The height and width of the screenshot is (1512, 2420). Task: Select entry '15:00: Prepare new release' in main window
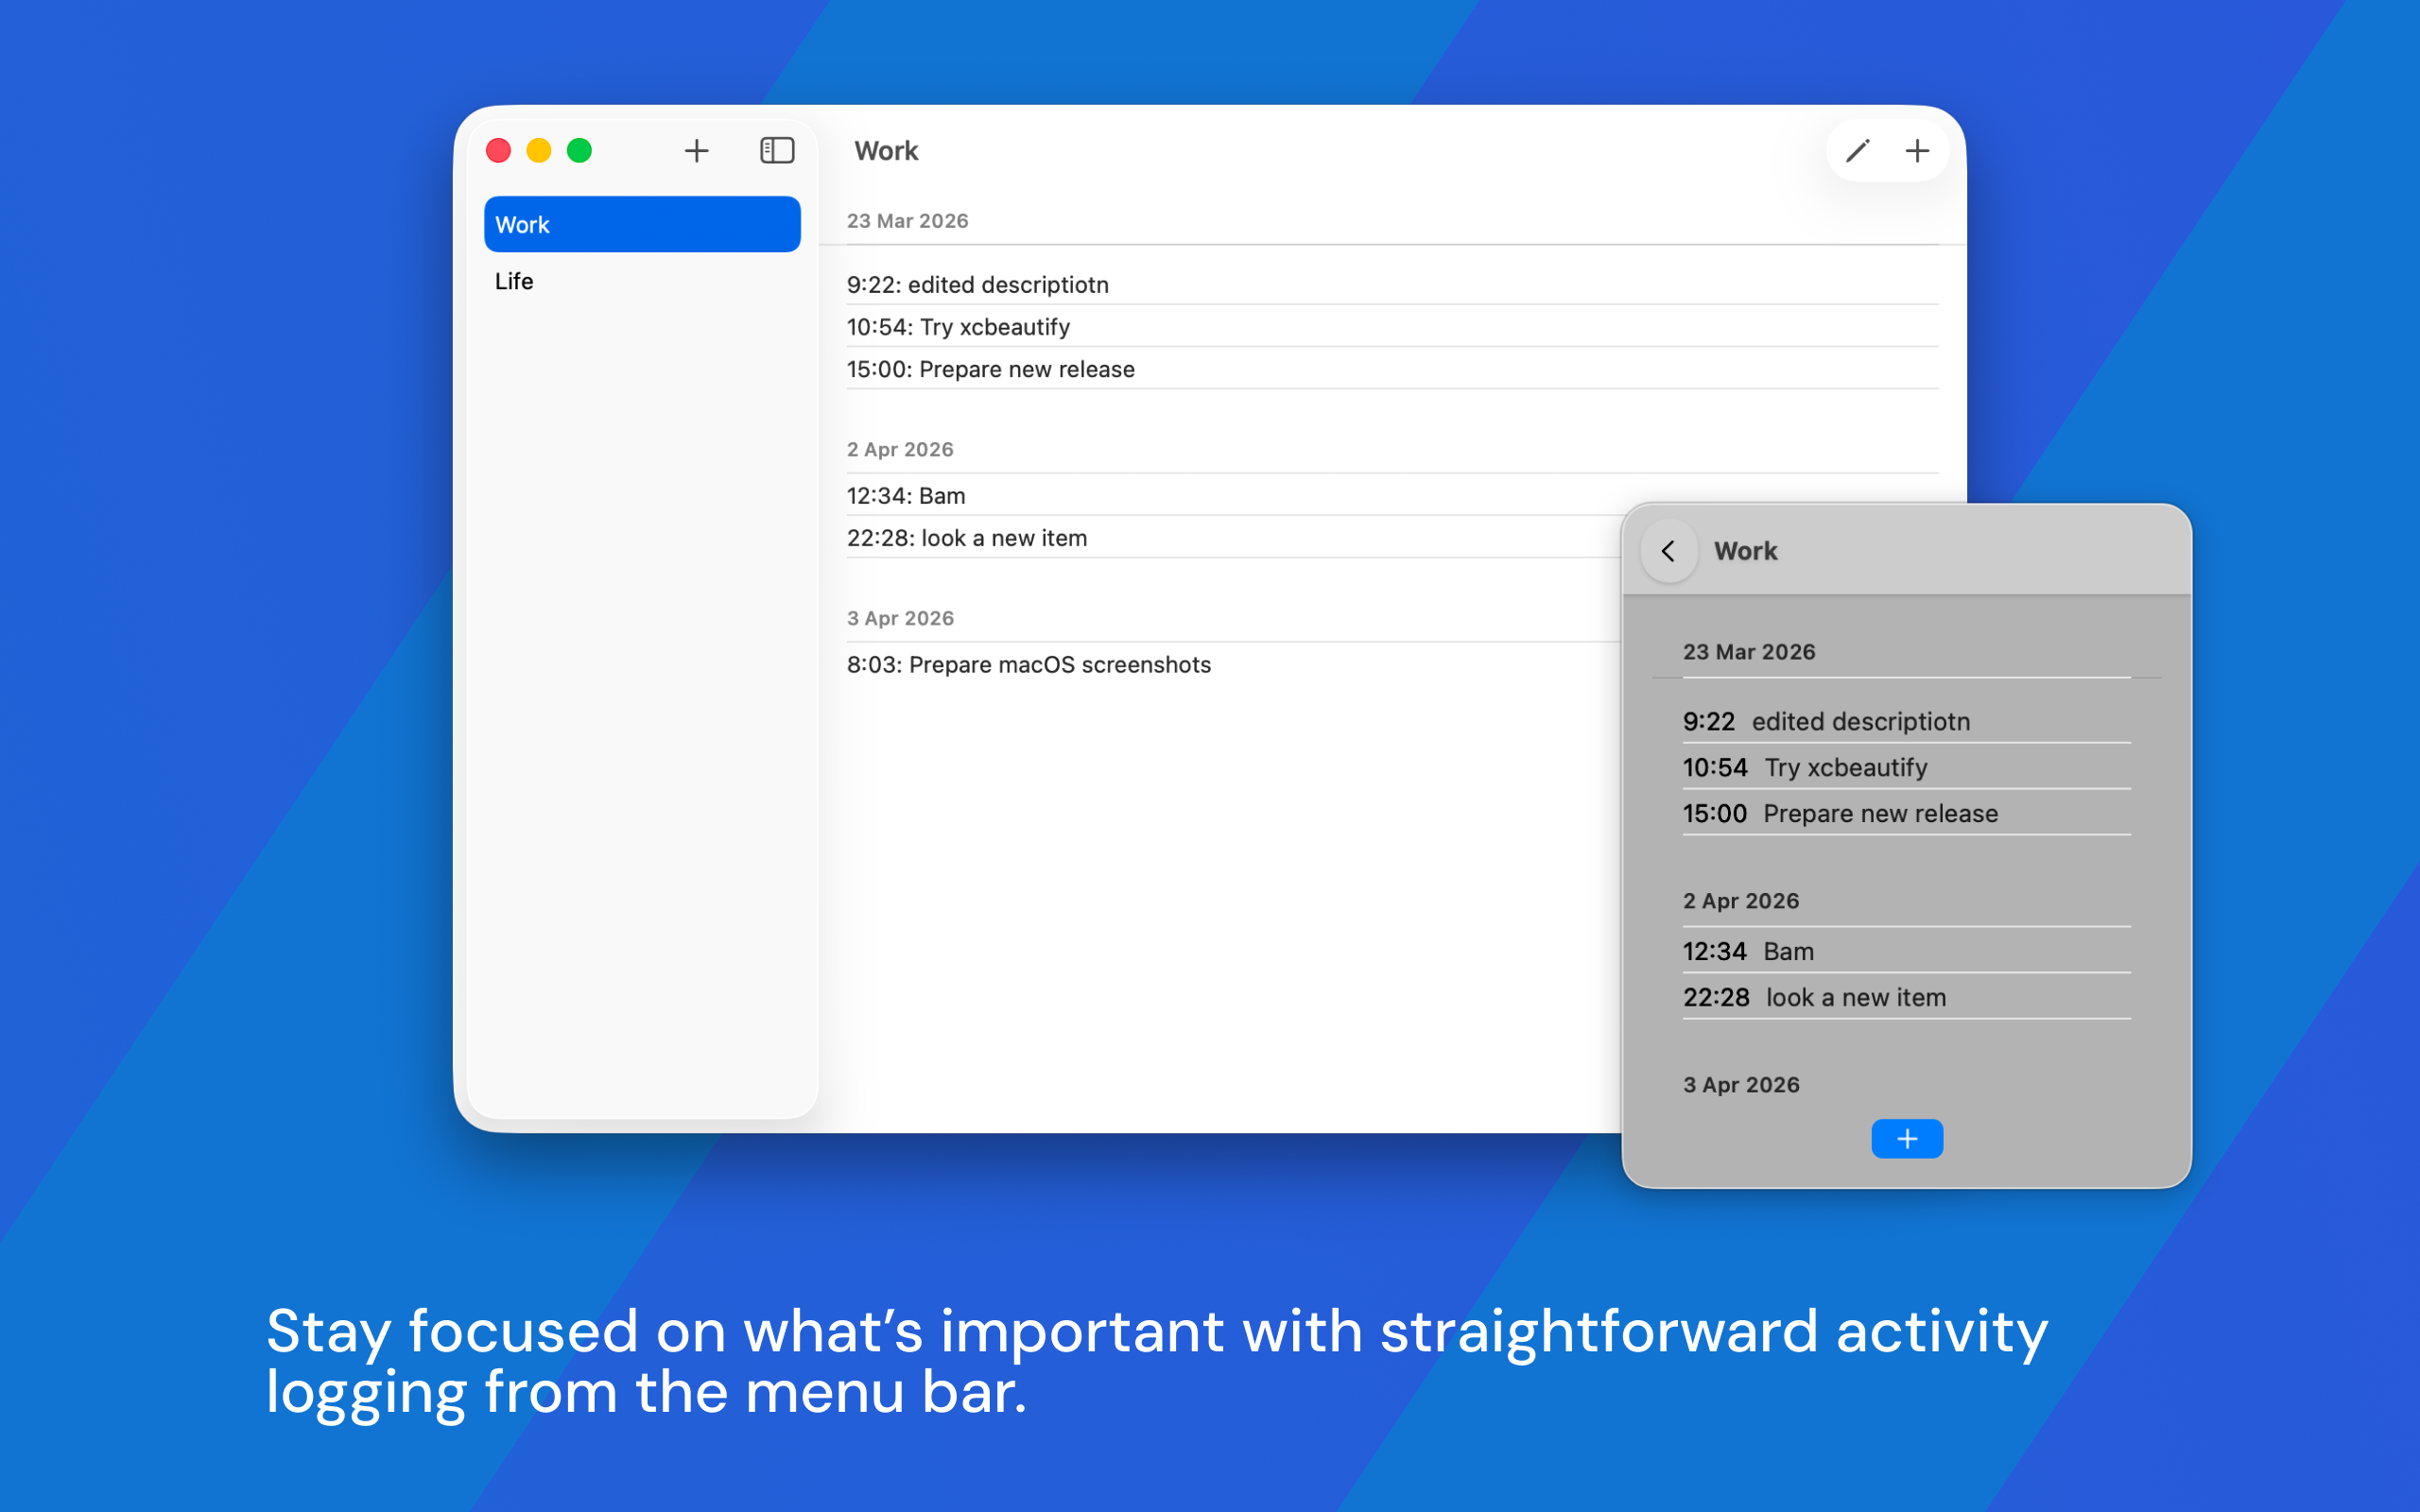[1392, 369]
